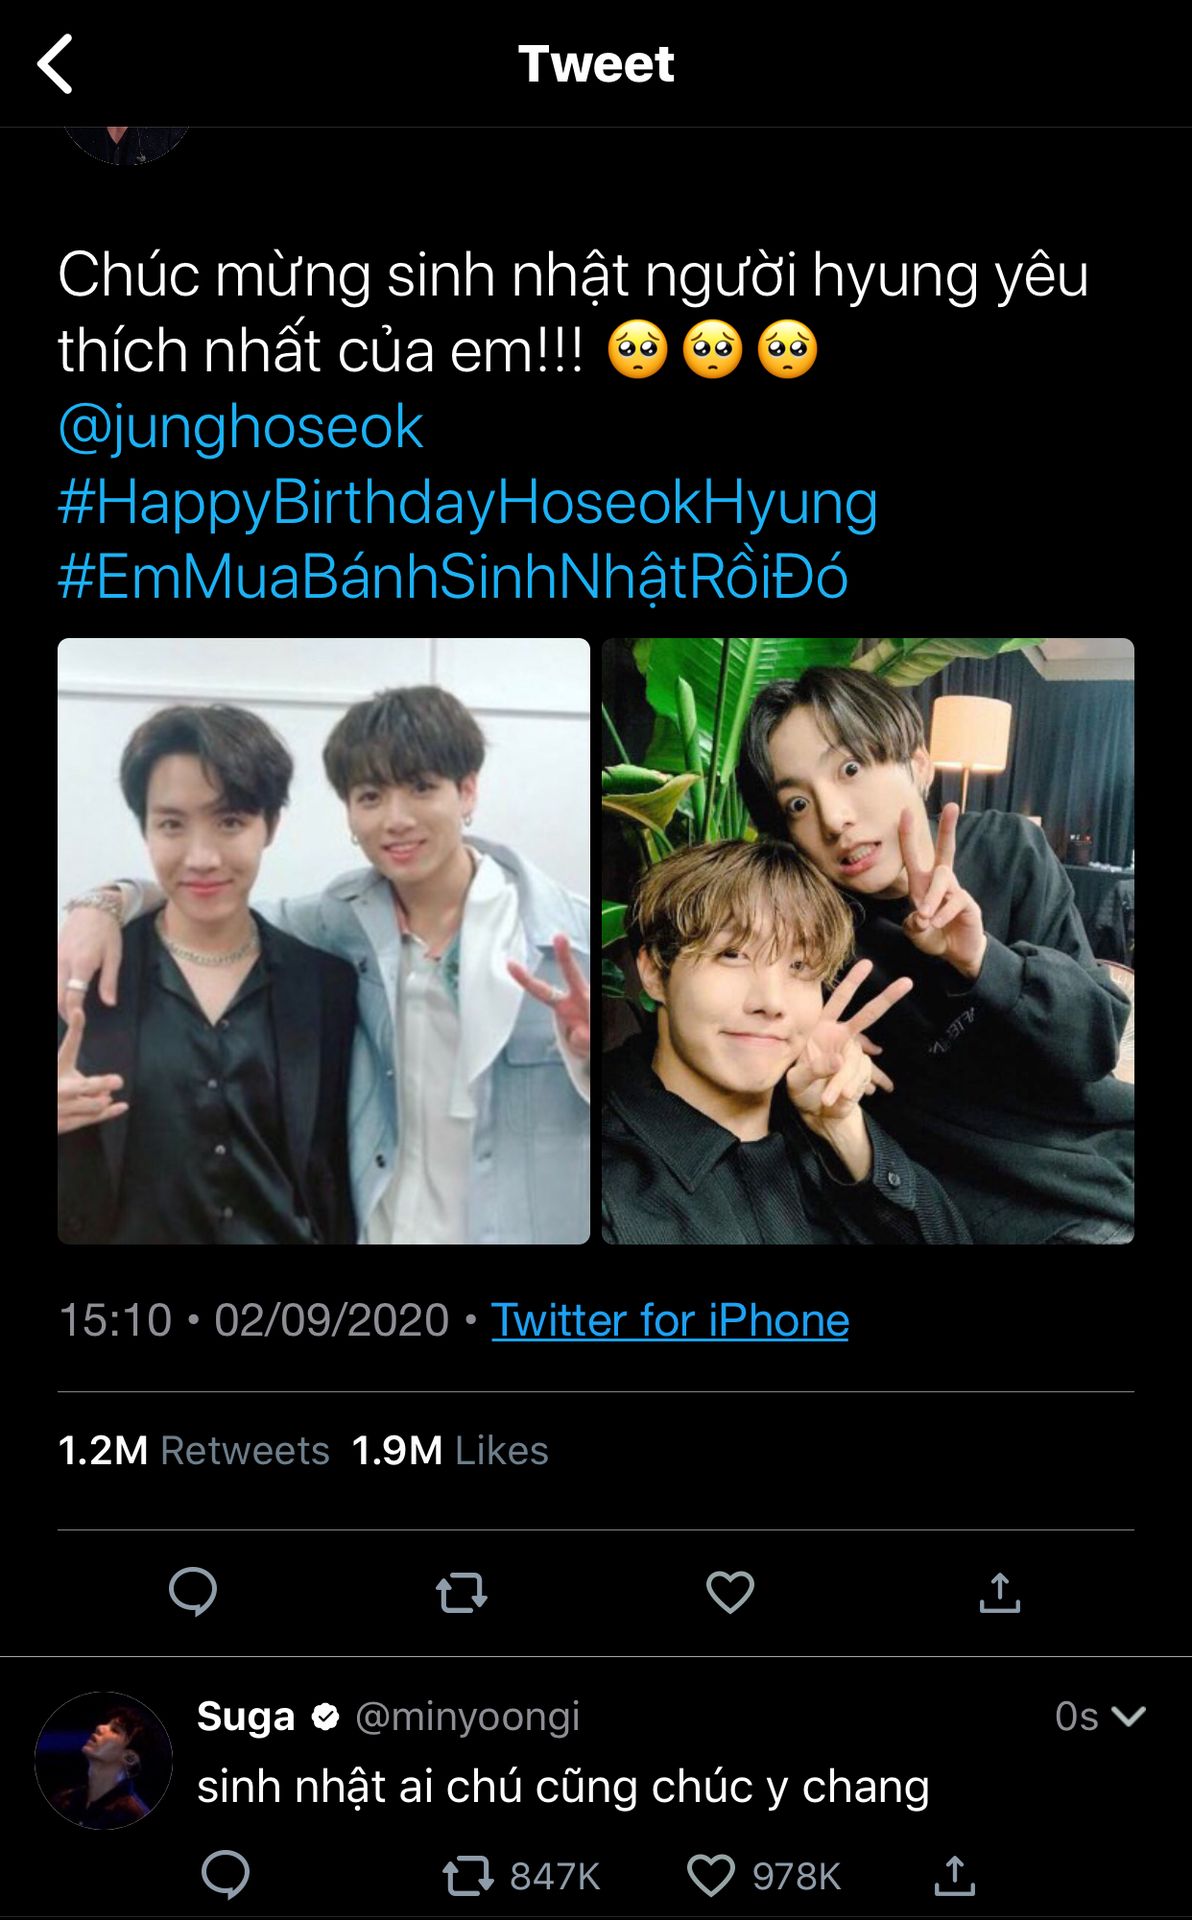View the 1.2M Retweets list
This screenshot has height=1920, width=1192.
pos(193,1450)
